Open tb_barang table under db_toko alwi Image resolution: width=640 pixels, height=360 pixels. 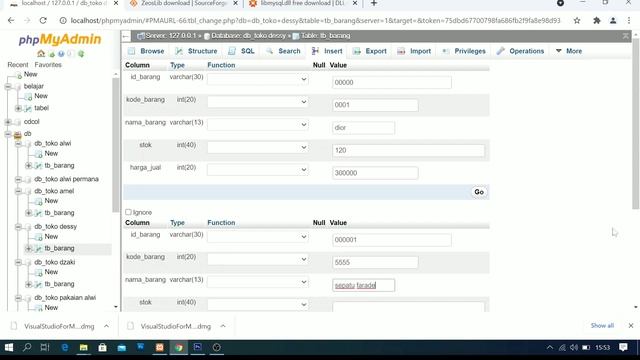point(59,165)
